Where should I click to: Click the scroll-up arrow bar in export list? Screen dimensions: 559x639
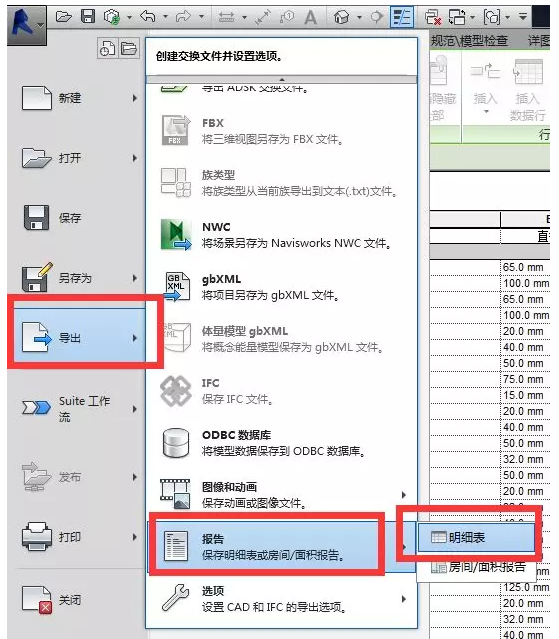coord(282,79)
